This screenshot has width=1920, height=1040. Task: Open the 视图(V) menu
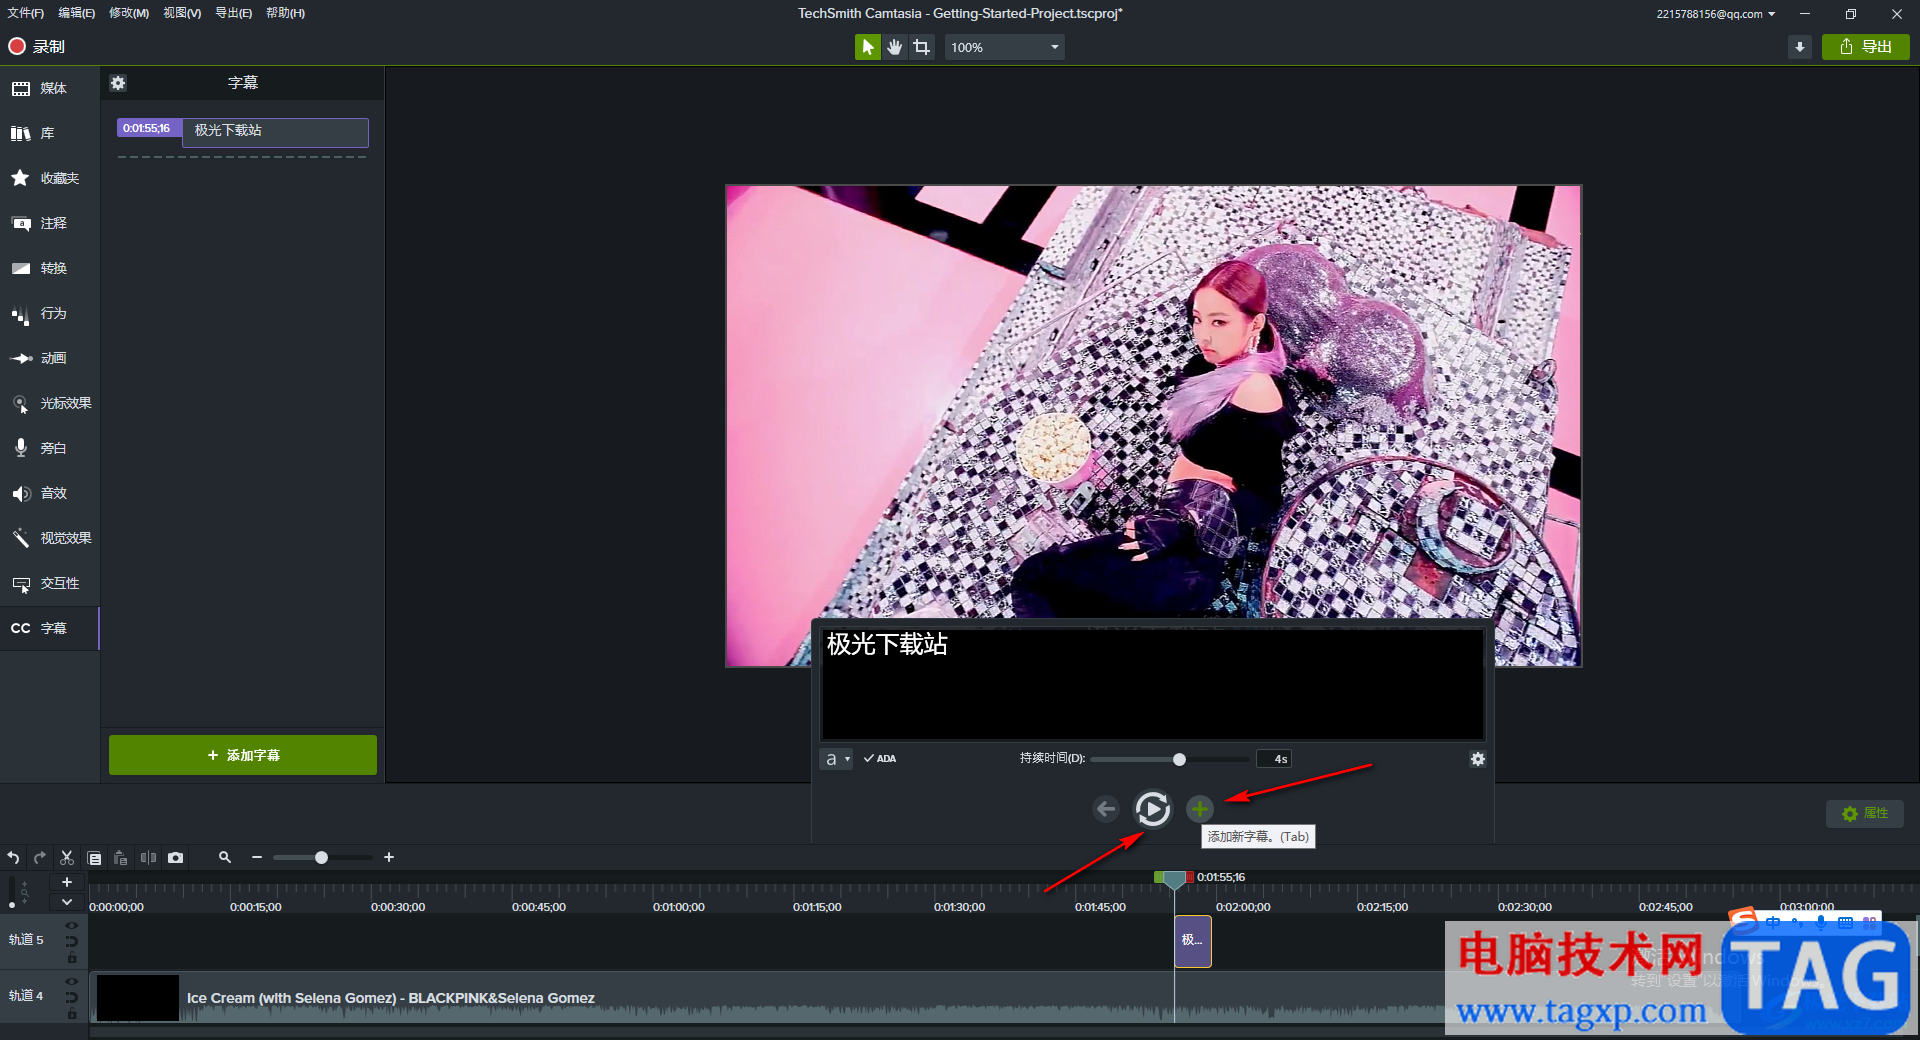(182, 13)
